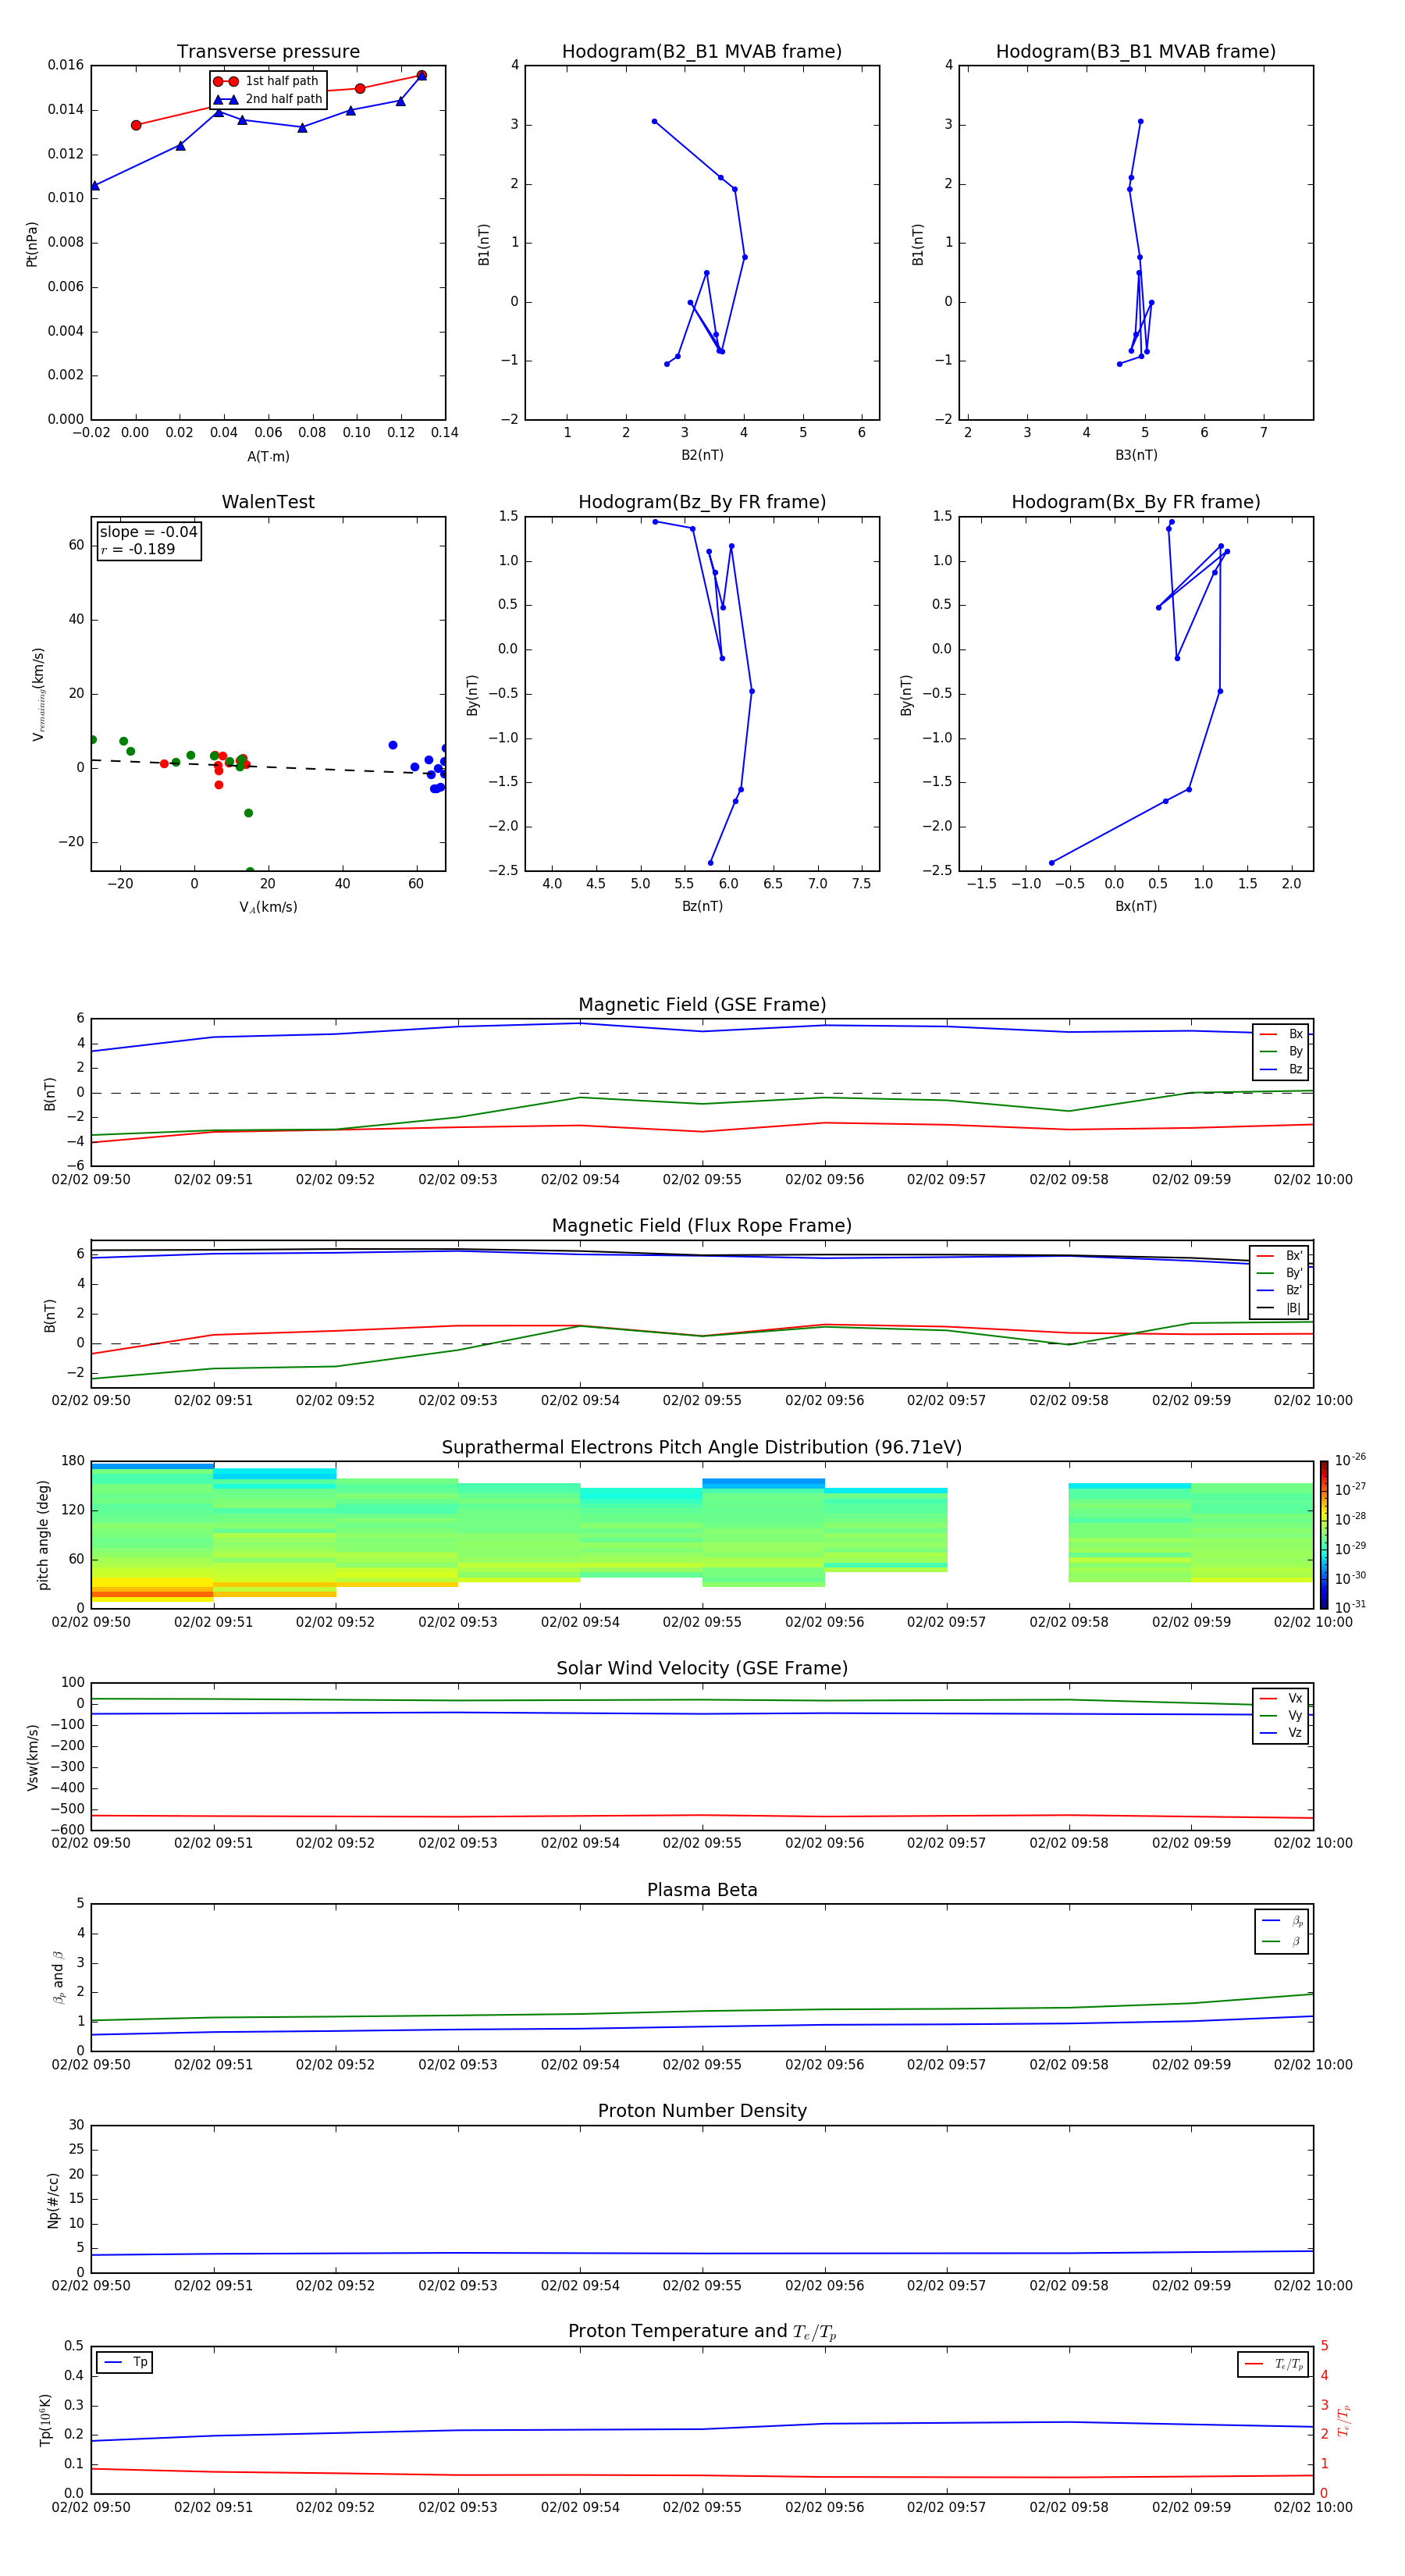Click the 'Magnetic Field (GSE Frame)' title

pyautogui.click(x=702, y=1005)
